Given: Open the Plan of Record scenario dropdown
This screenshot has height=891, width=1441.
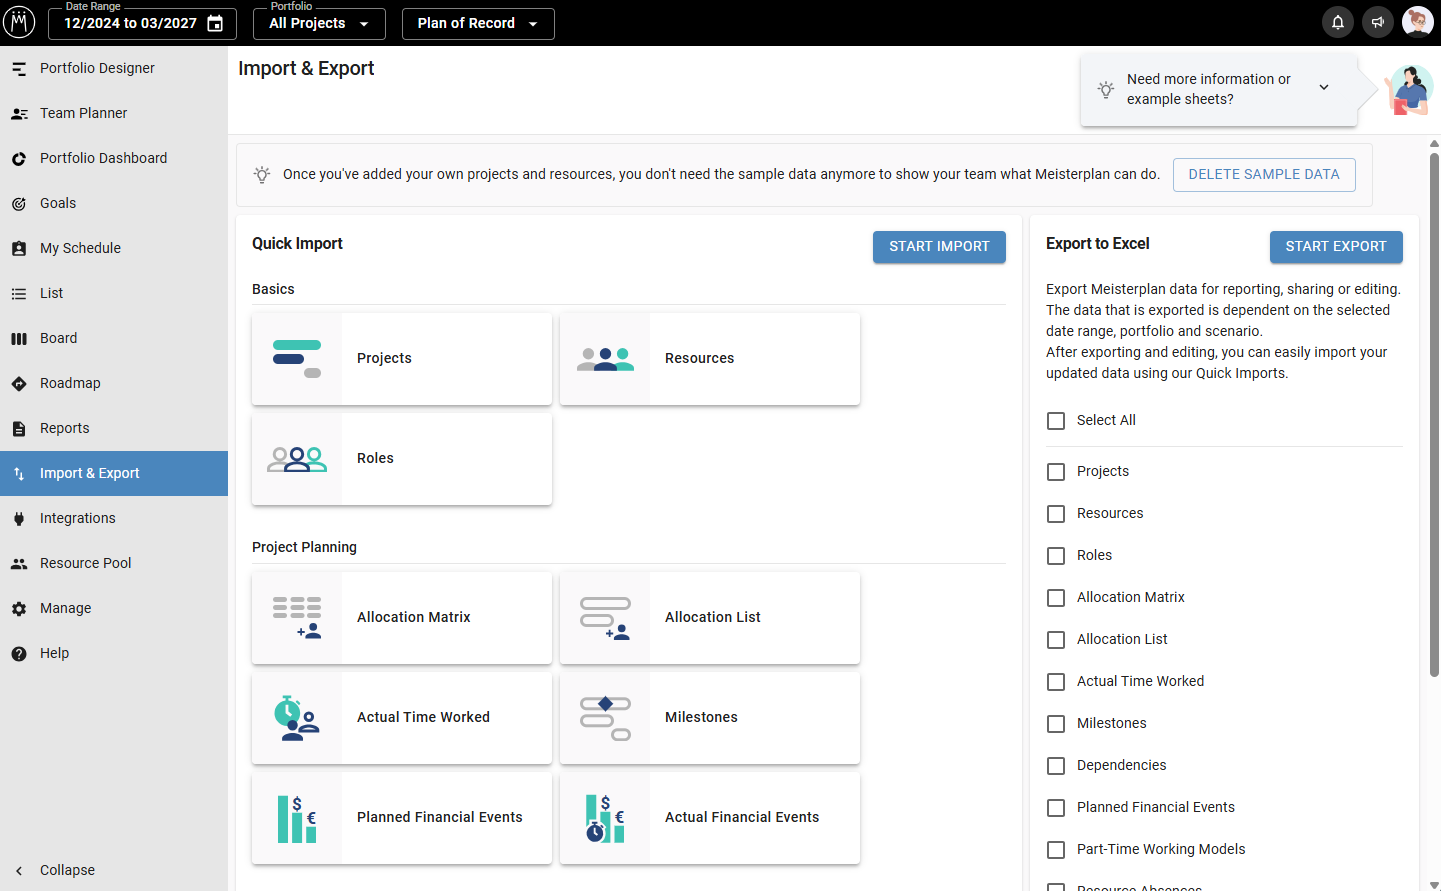Looking at the screenshot, I should (x=478, y=23).
